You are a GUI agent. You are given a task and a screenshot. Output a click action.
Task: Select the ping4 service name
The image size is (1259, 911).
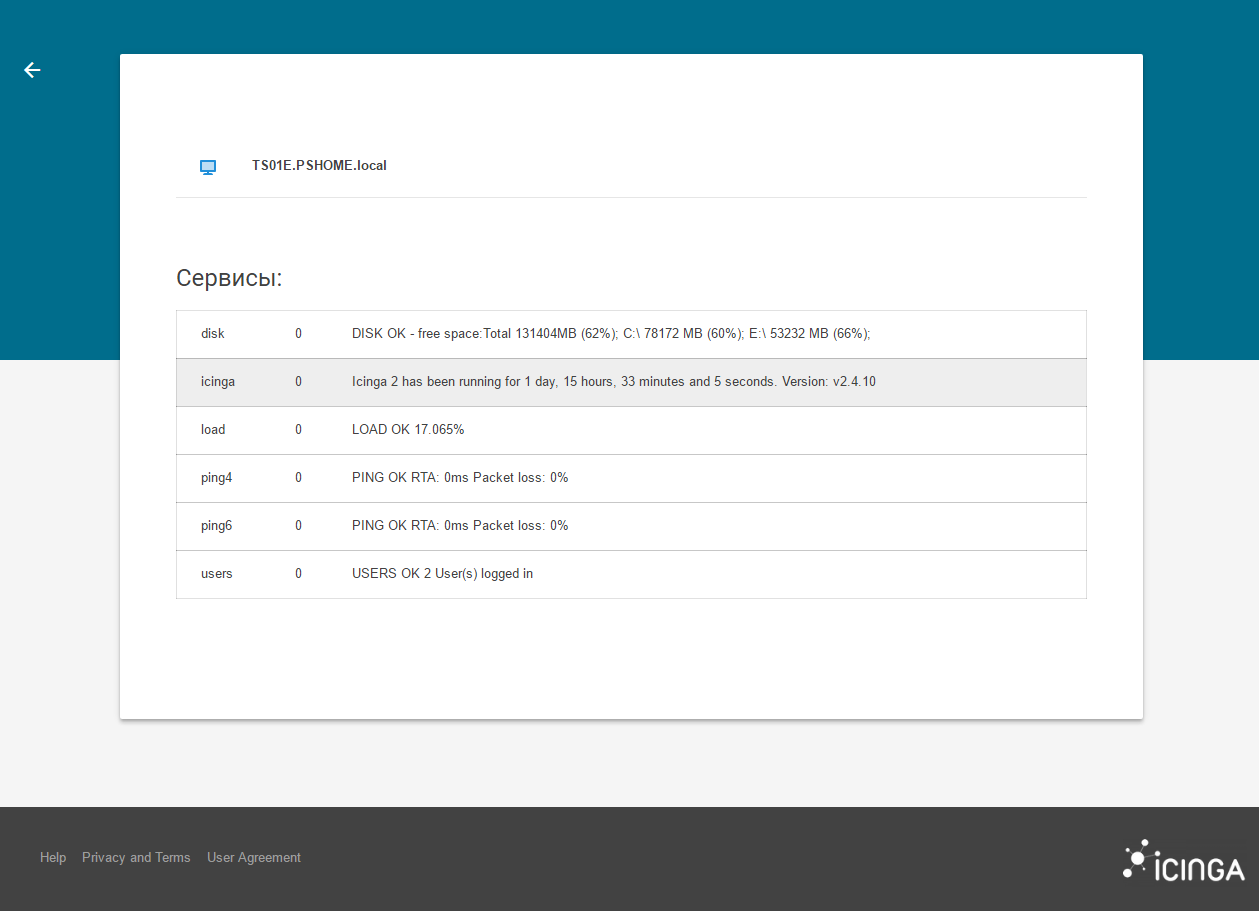coord(216,478)
